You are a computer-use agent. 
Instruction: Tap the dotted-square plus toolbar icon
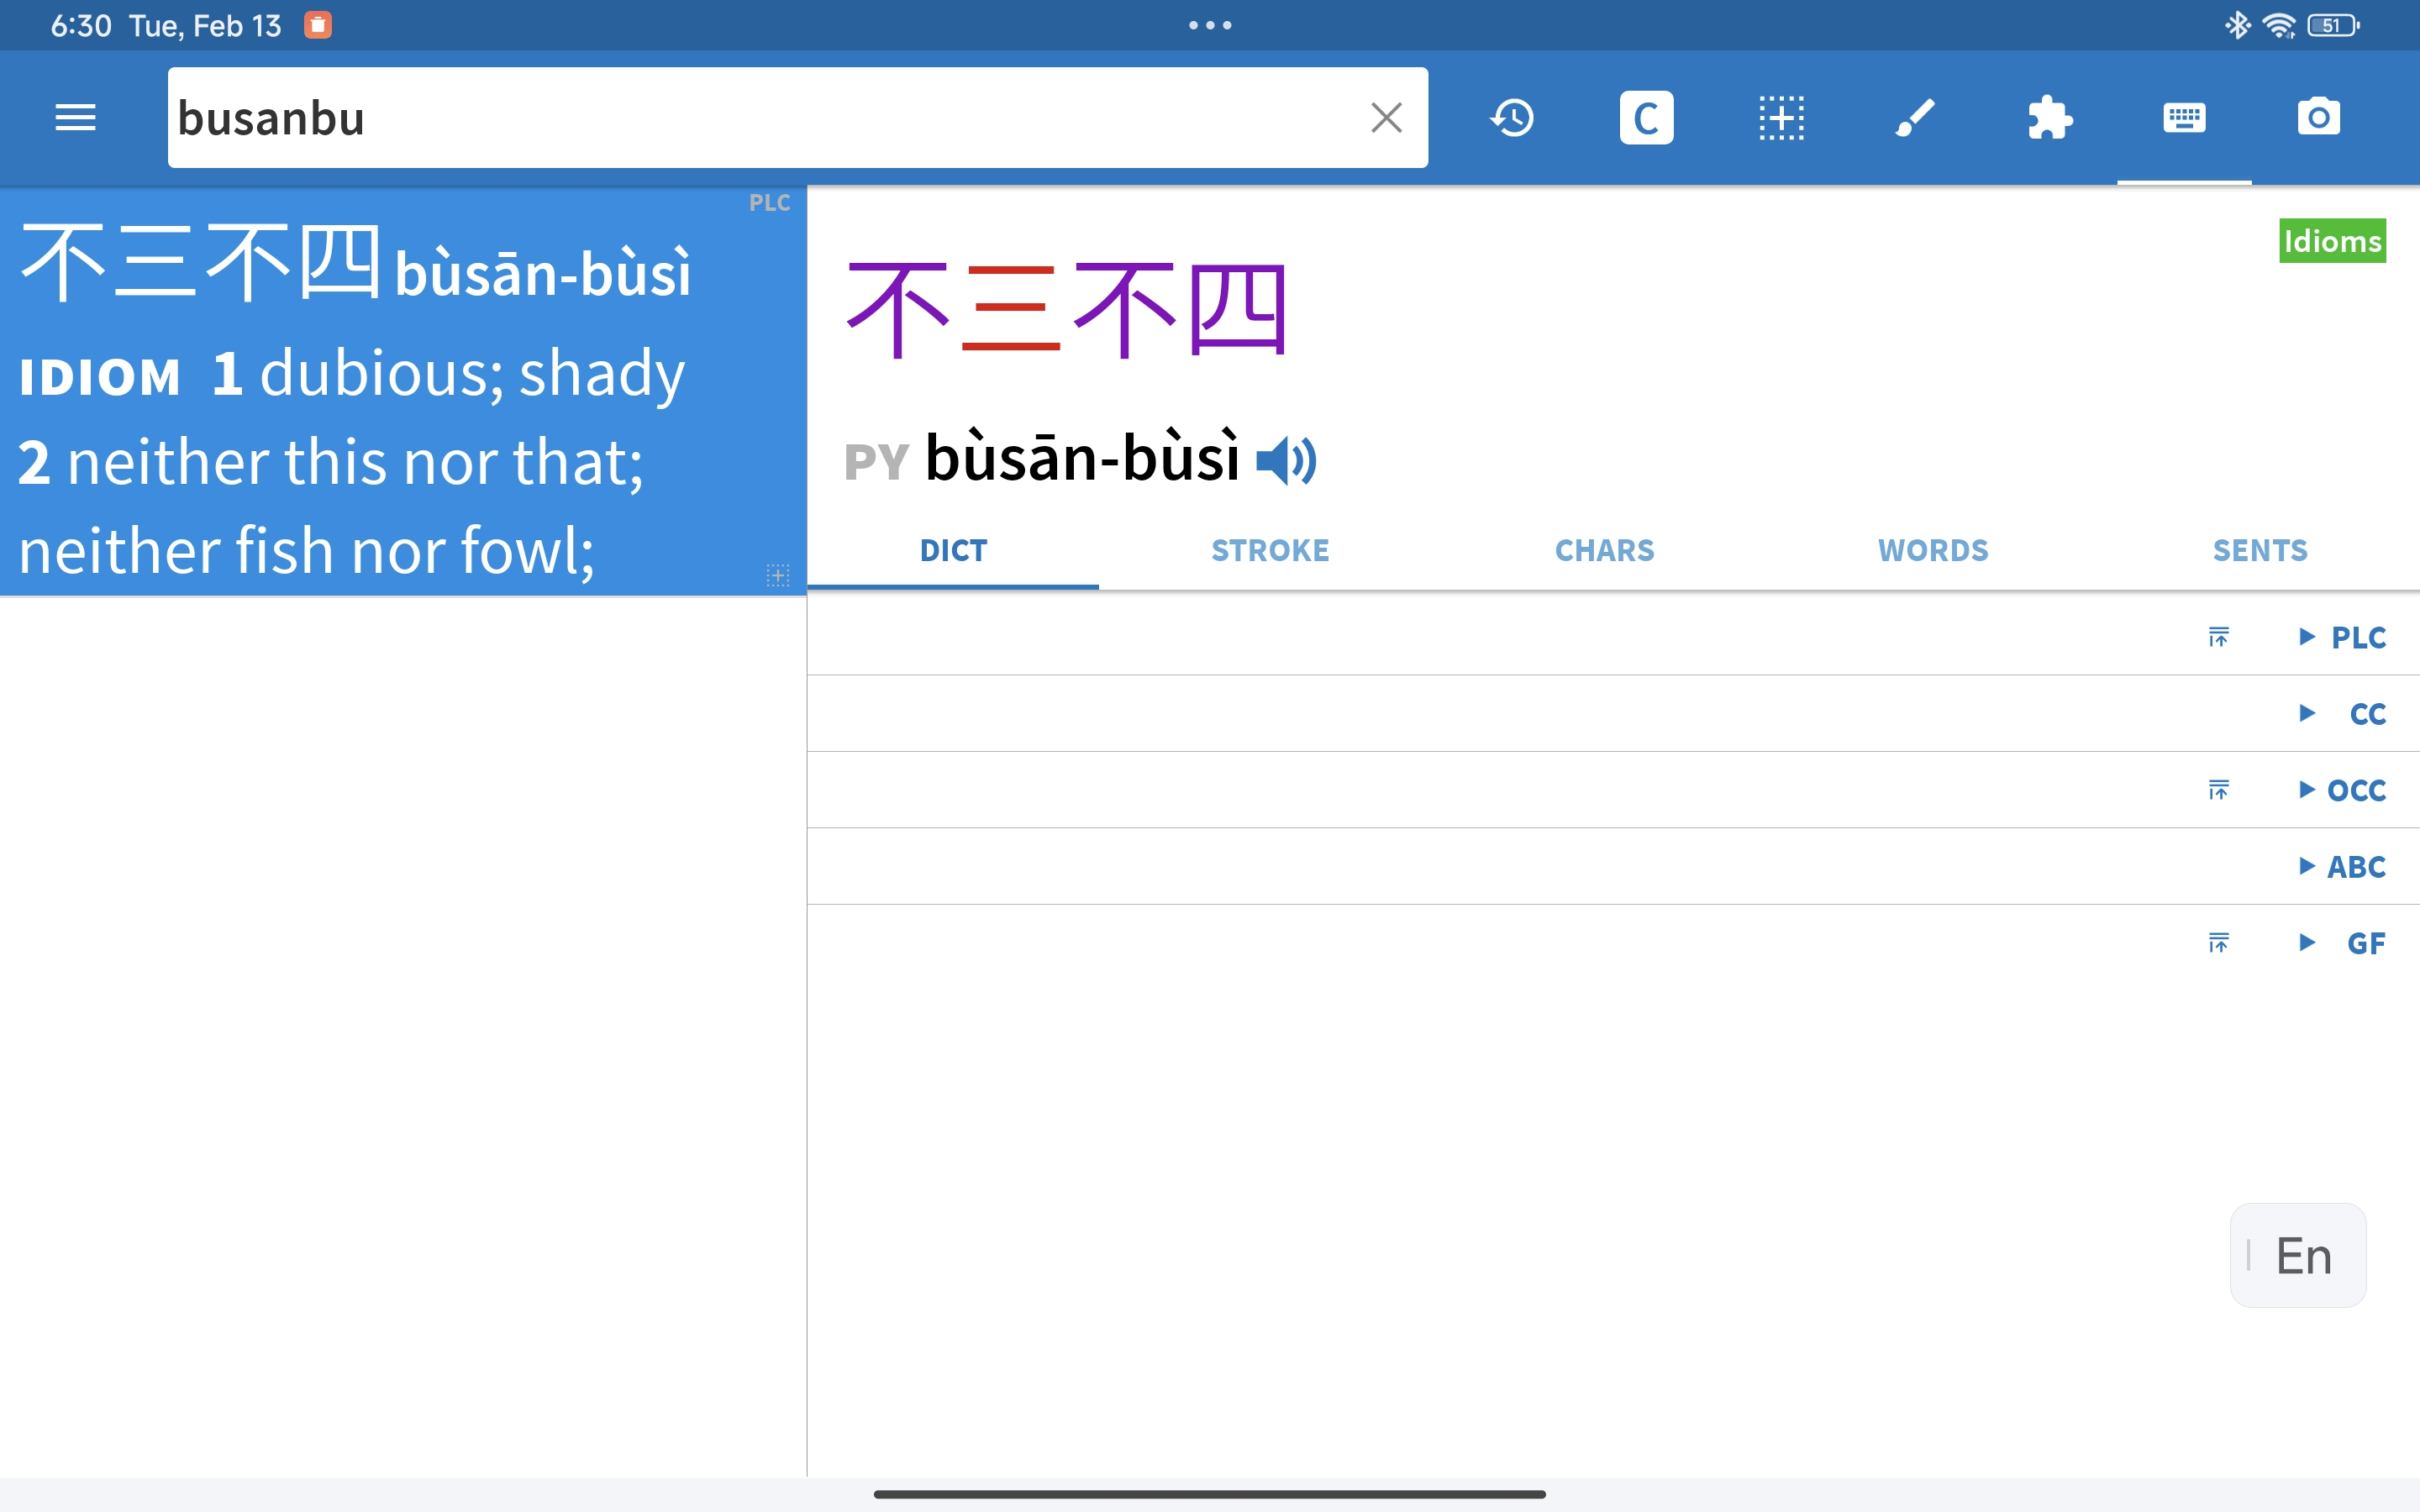tap(1781, 118)
